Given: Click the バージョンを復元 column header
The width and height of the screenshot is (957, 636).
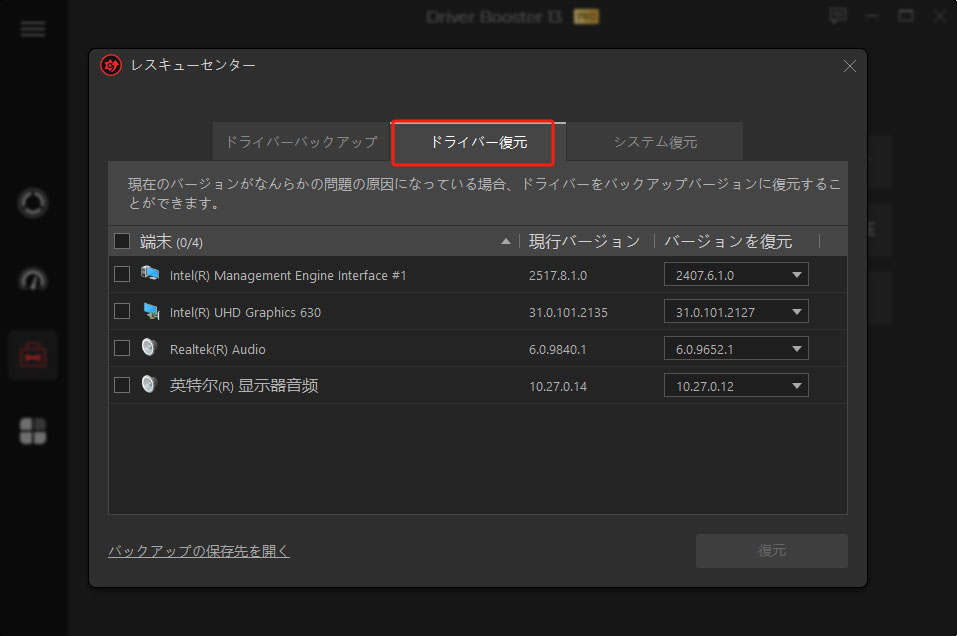Looking at the screenshot, I should tap(728, 242).
